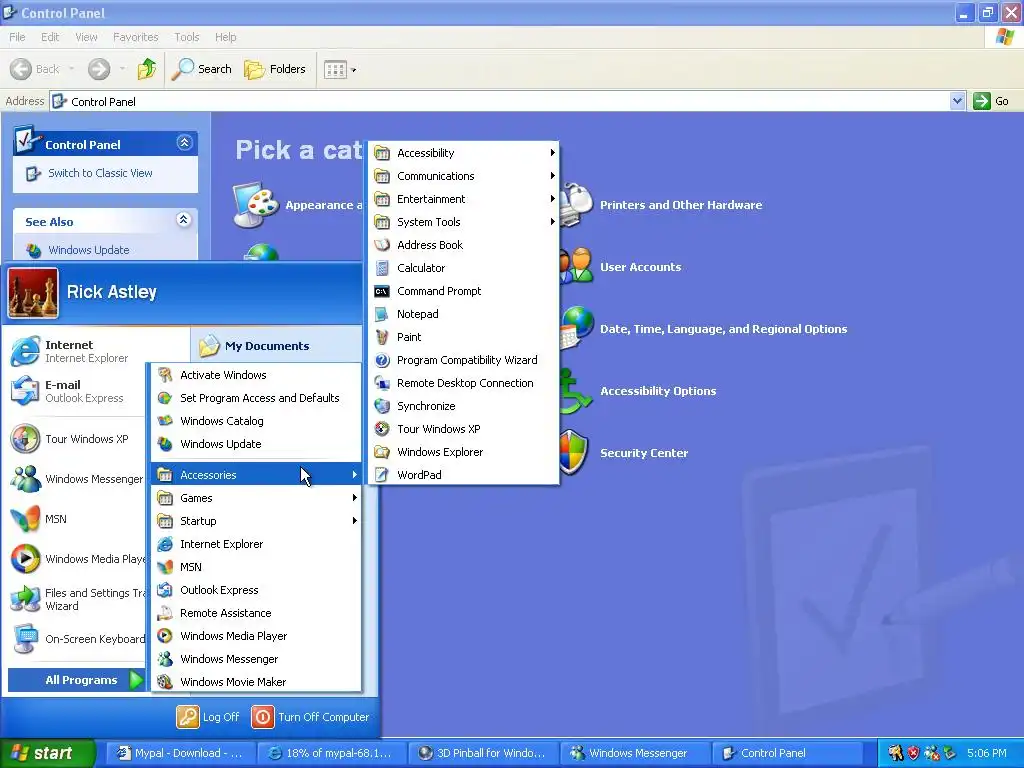Click the All Programs button
1024x768 pixels.
coord(76,680)
